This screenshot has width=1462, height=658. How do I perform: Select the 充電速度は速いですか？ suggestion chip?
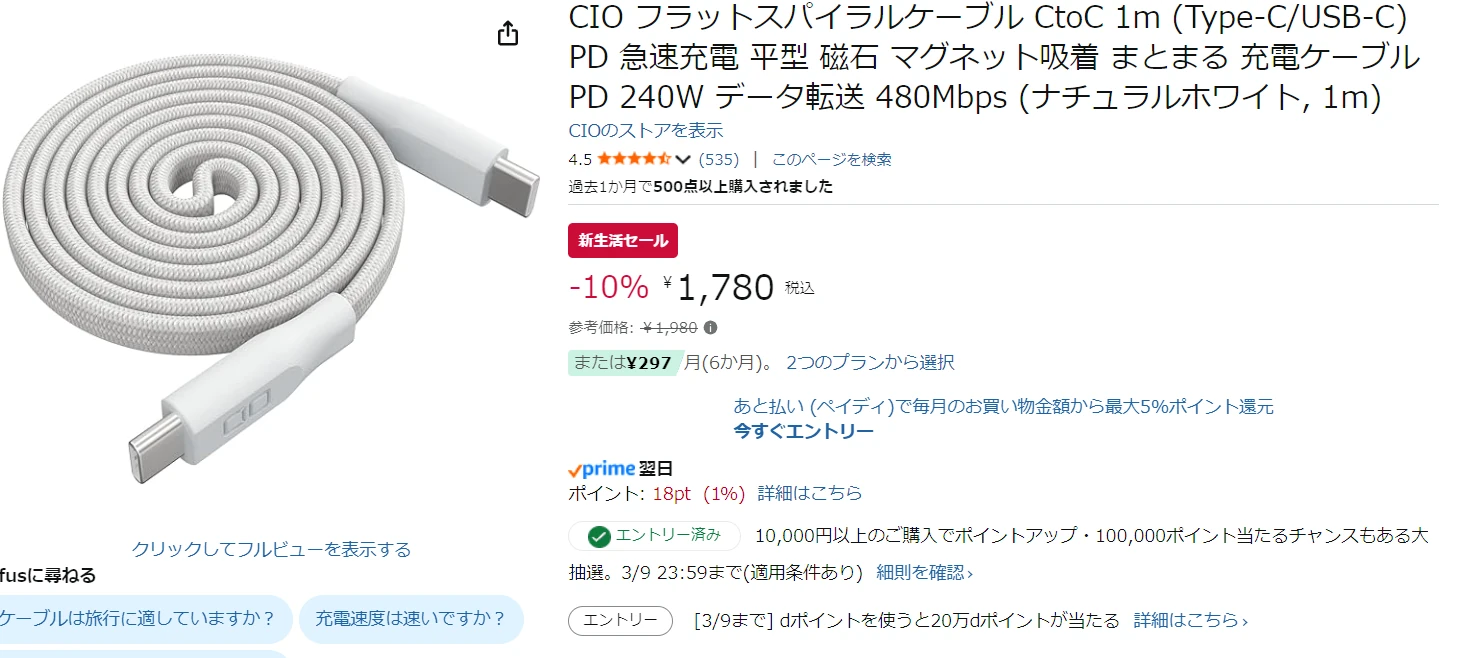click(411, 619)
